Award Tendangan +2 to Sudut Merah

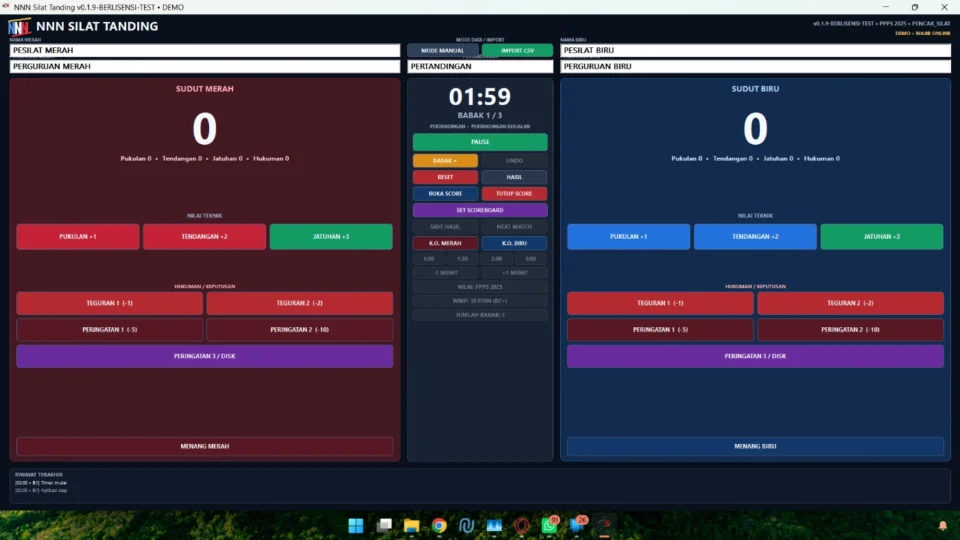(x=204, y=236)
